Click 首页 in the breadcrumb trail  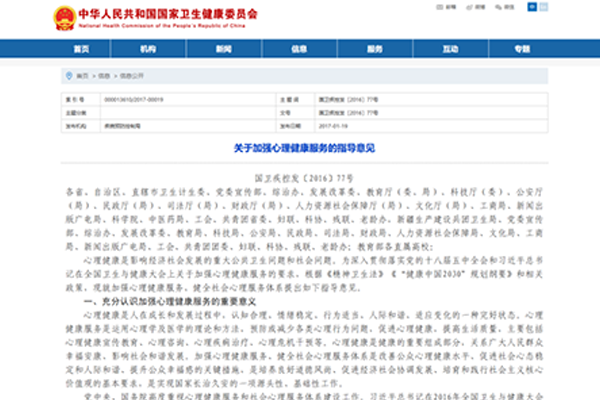(x=81, y=76)
